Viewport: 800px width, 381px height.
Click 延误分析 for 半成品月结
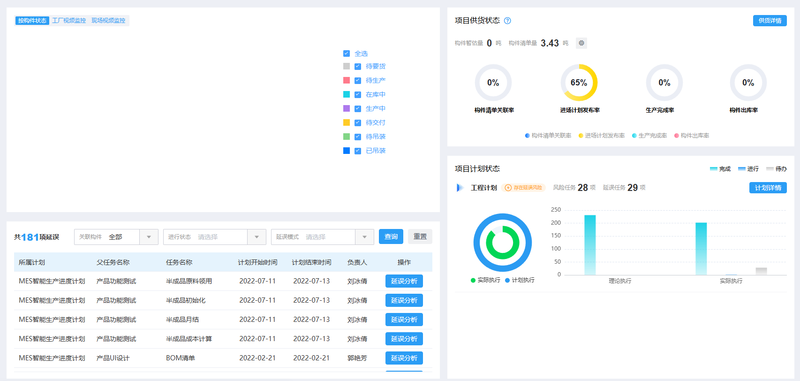click(x=404, y=320)
